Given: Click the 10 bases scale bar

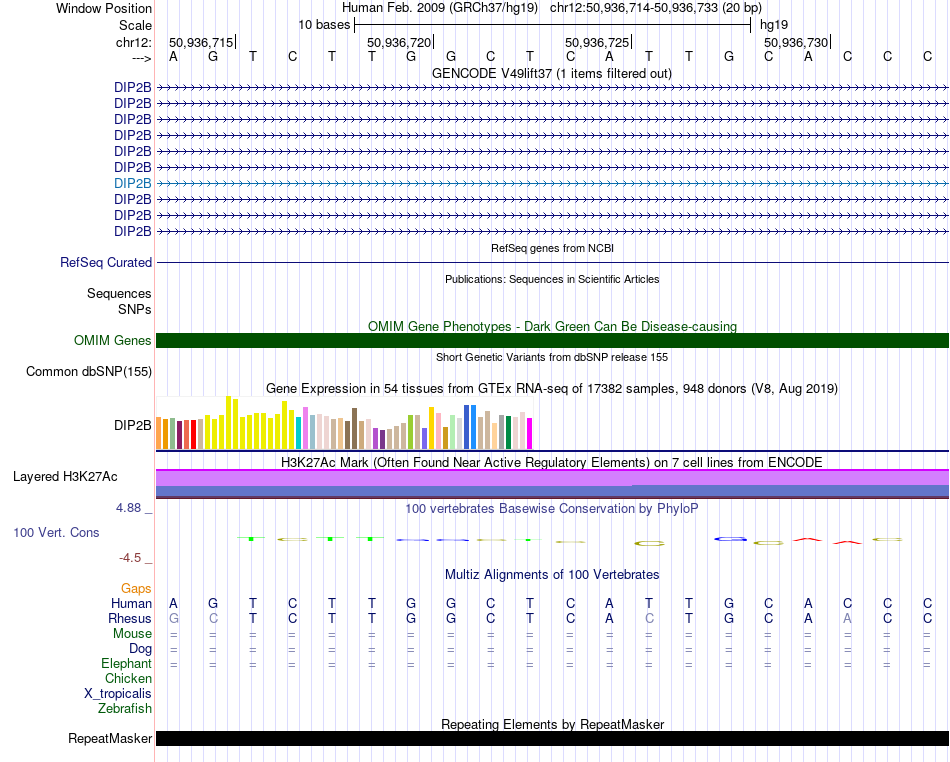Looking at the screenshot, I should (553, 25).
